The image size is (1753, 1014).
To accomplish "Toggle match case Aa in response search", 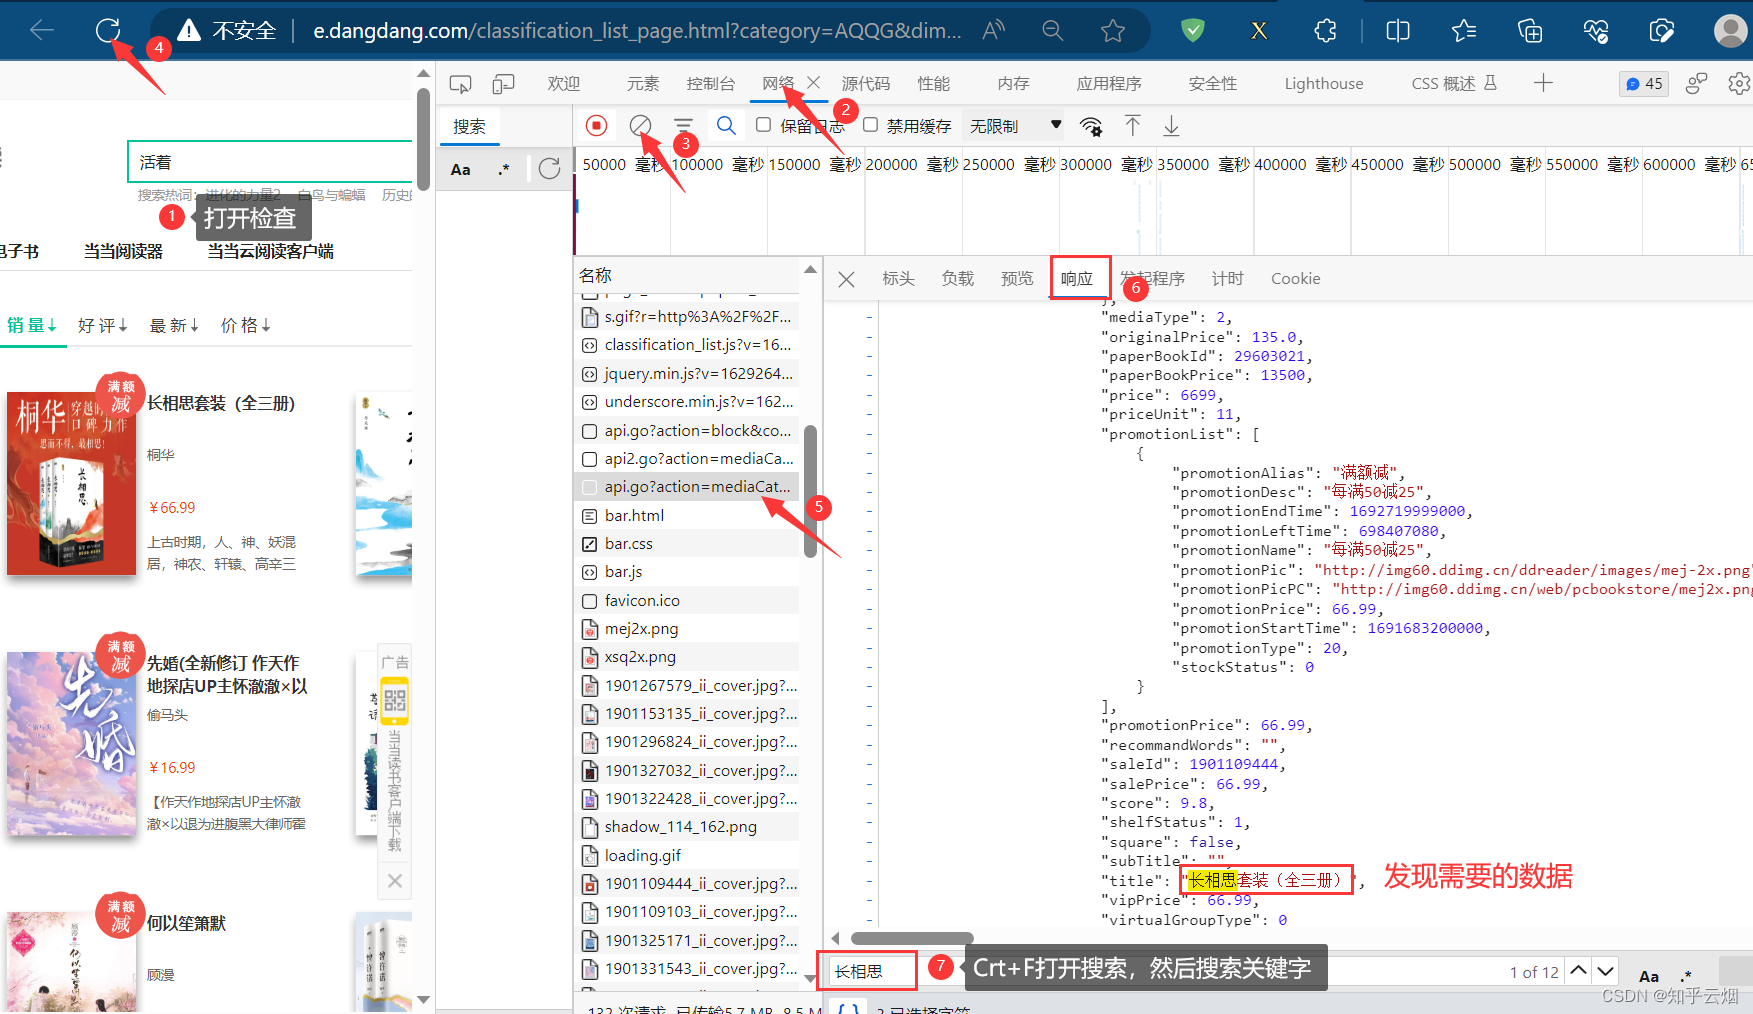I will [1649, 975].
